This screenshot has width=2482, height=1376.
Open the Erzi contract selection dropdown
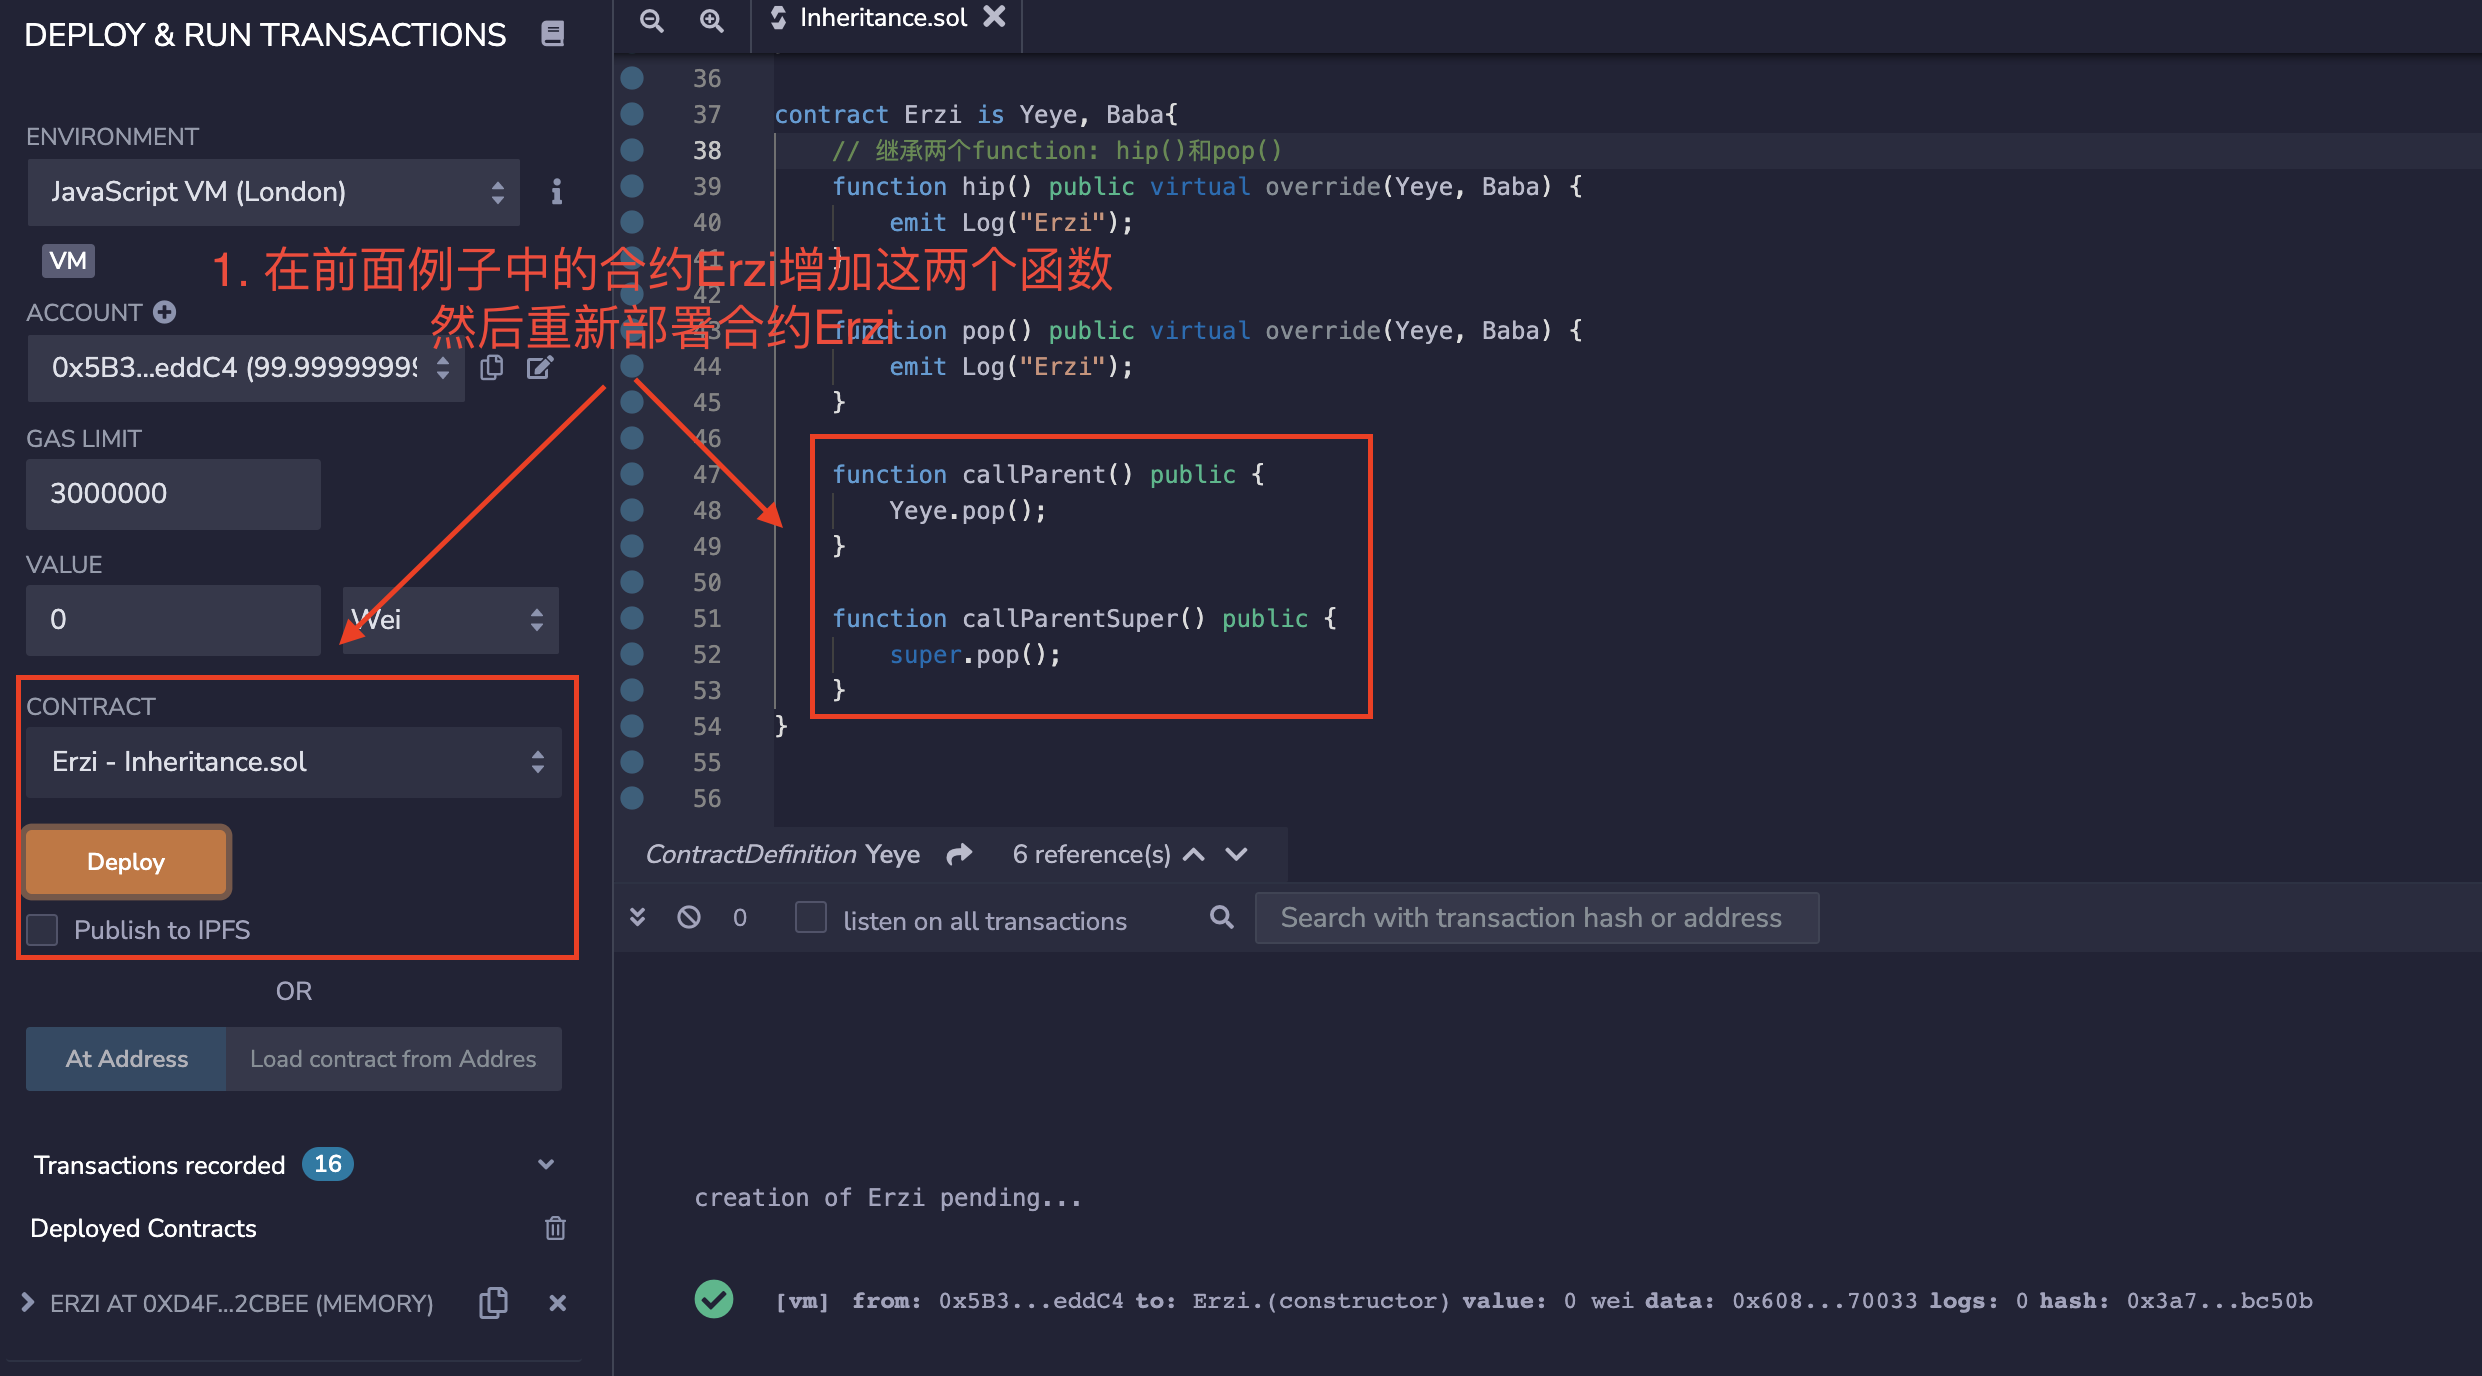tap(293, 762)
